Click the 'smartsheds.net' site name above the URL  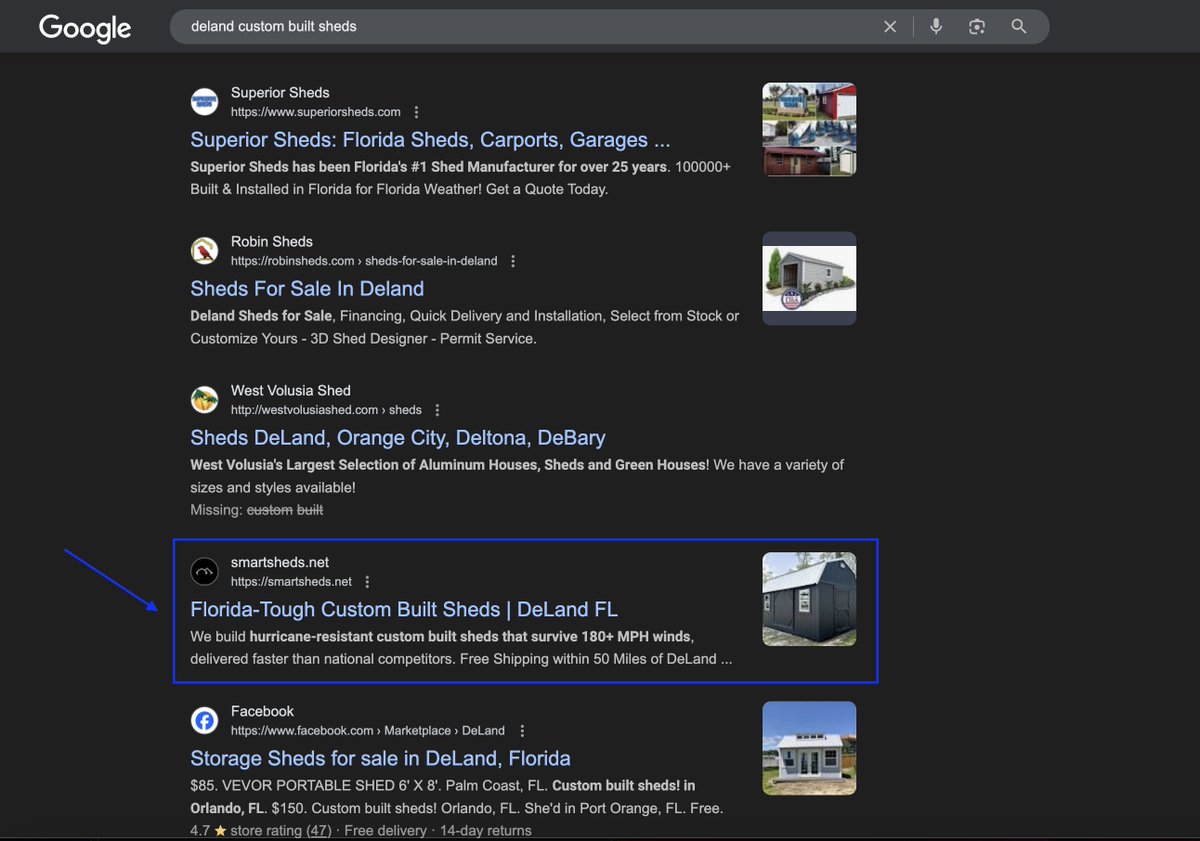pyautogui.click(x=280, y=562)
